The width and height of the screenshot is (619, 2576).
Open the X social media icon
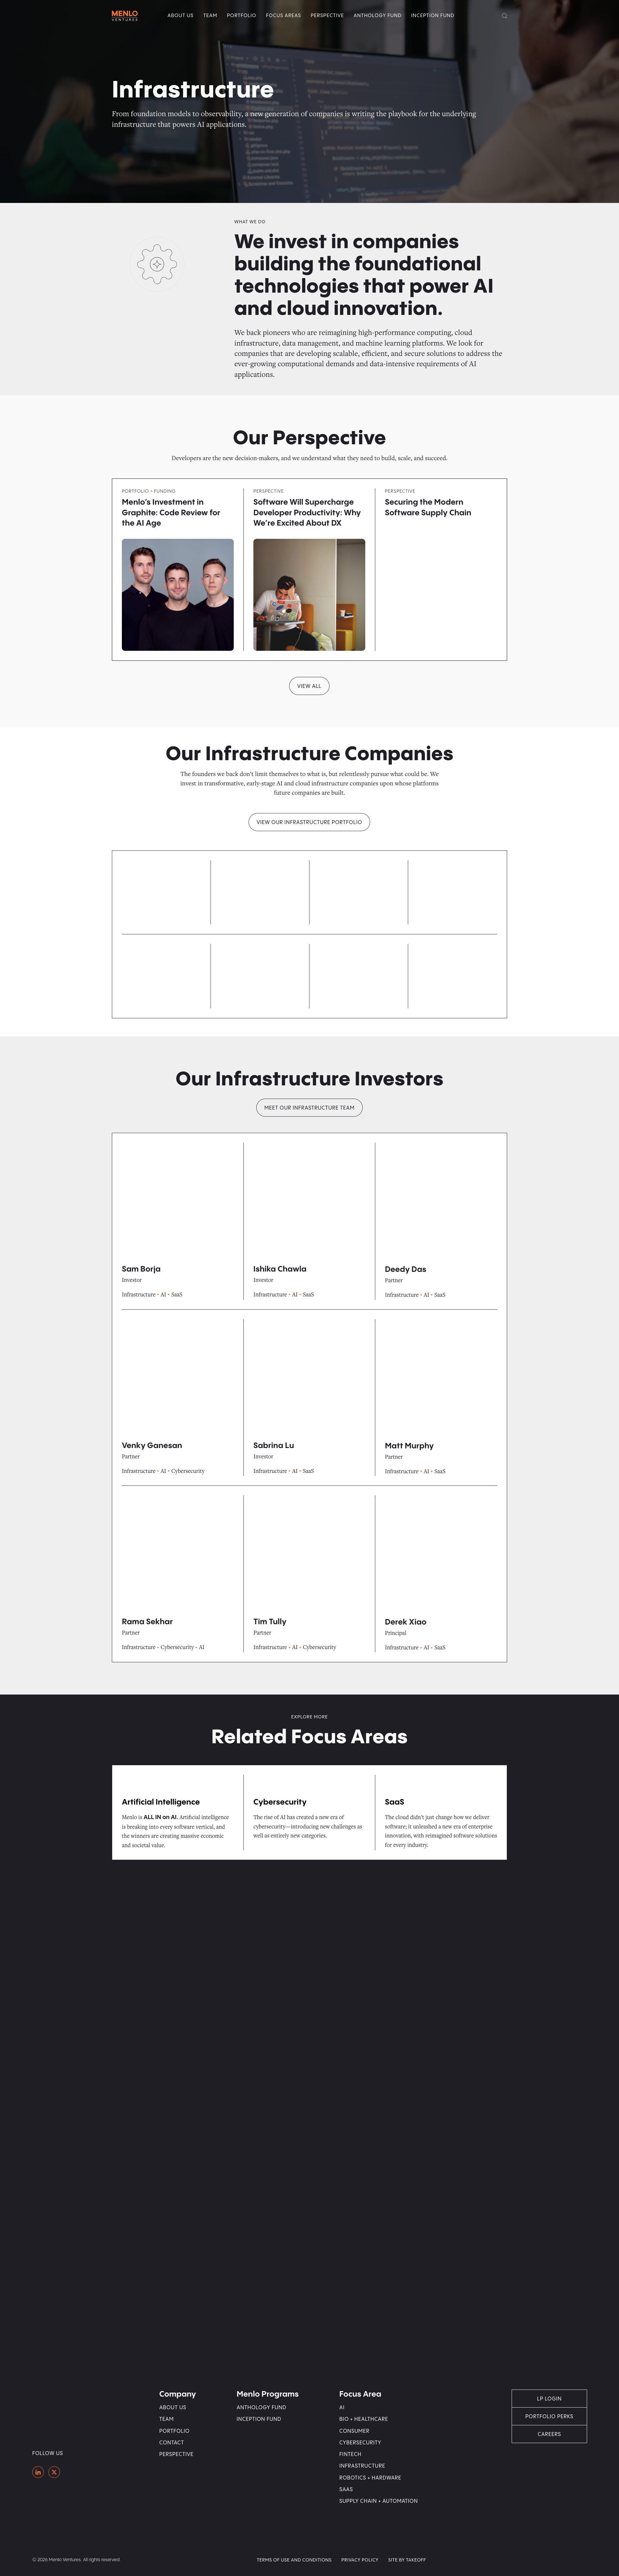pos(54,2472)
